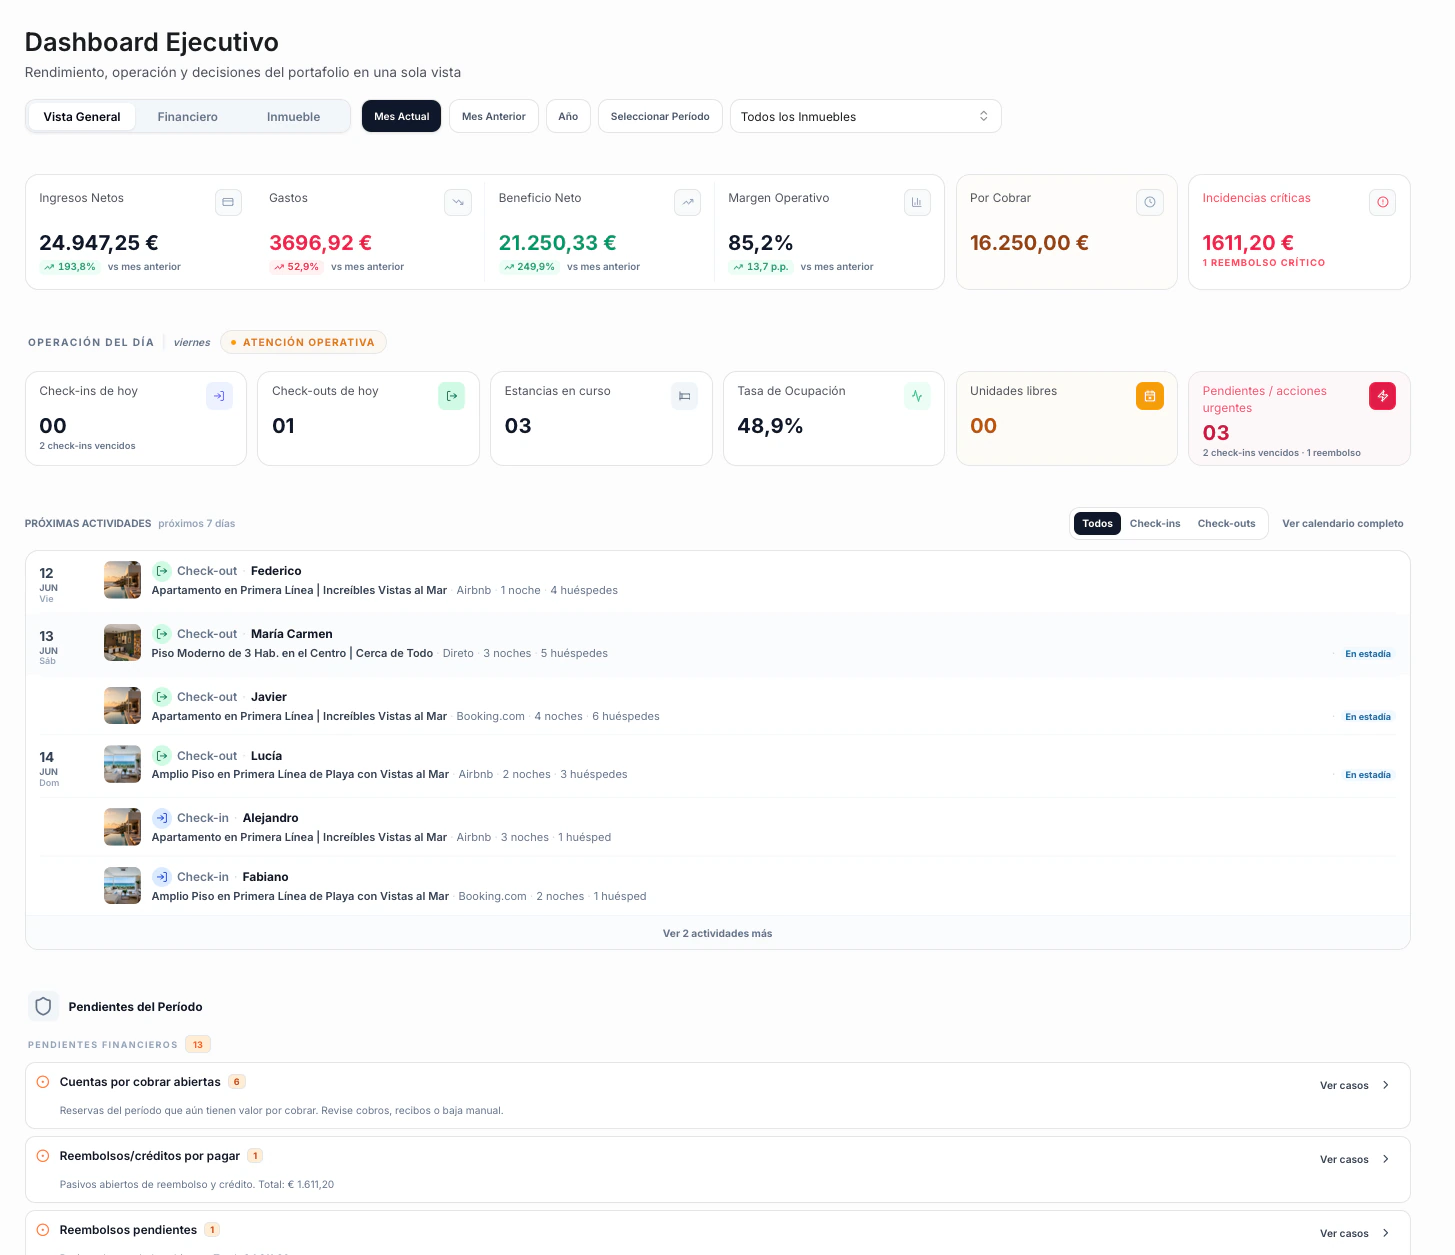The image size is (1455, 1255).
Task: Click Ver casos for Cuentas por cobrar abiertas
Action: pos(1344,1085)
